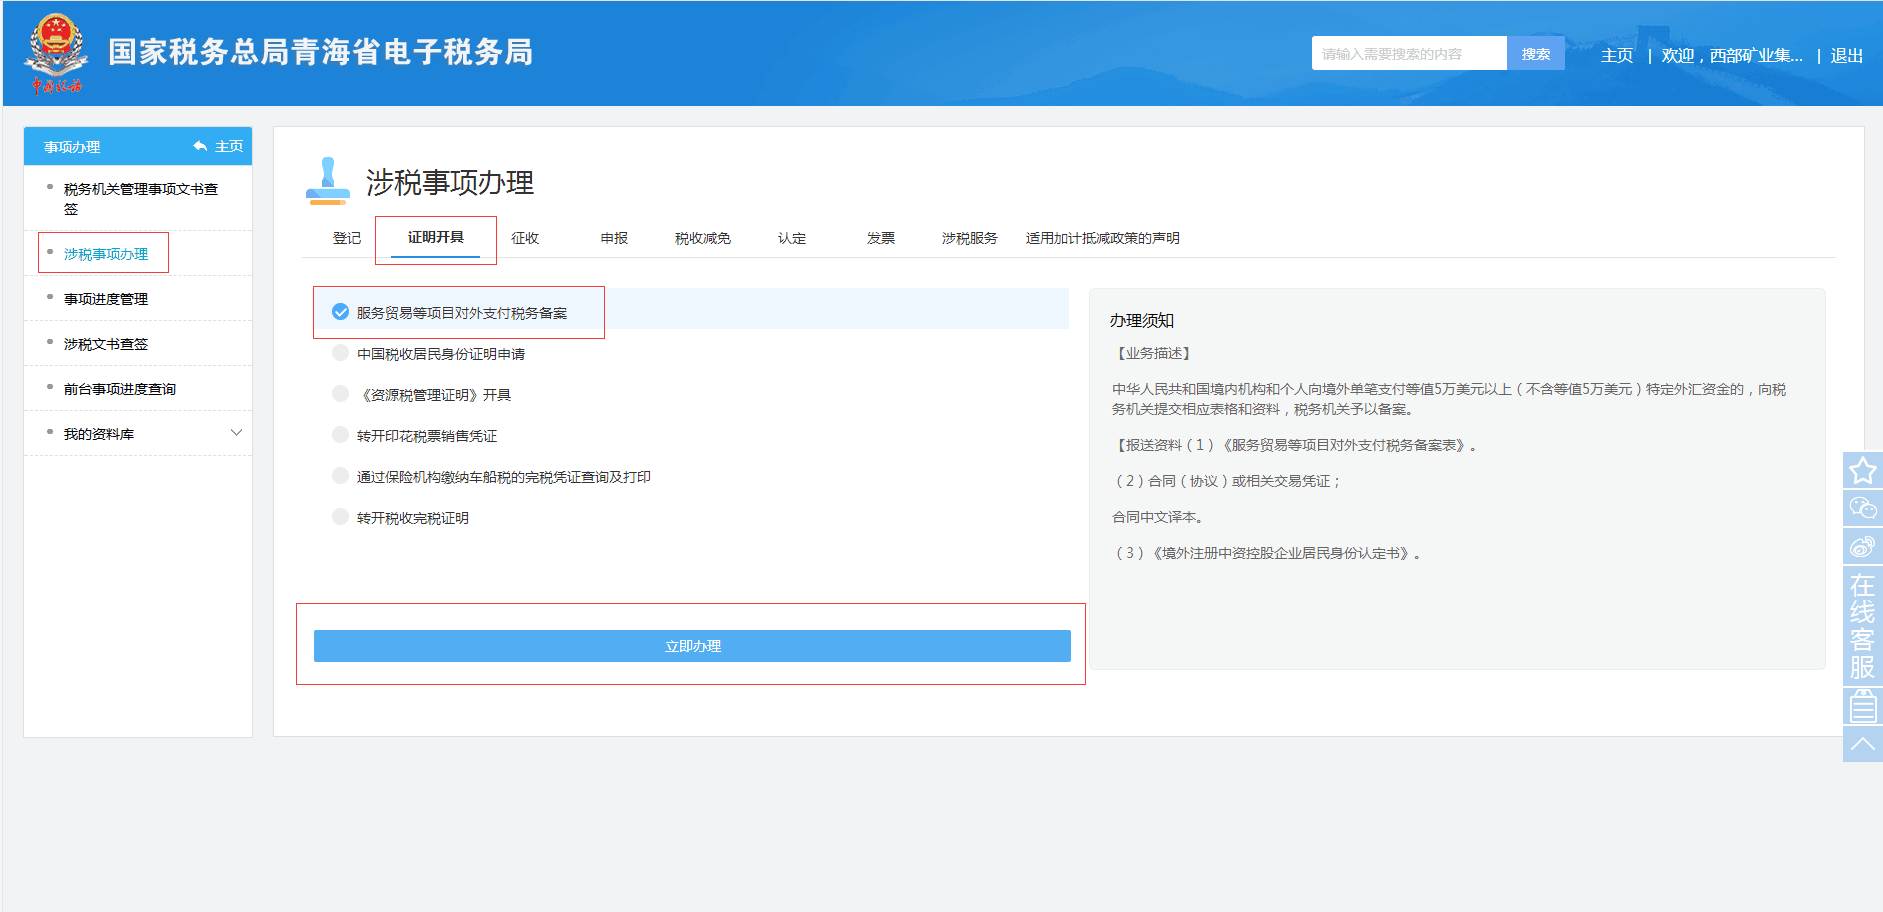
Task: Switch to the 发票 tab
Action: (880, 238)
